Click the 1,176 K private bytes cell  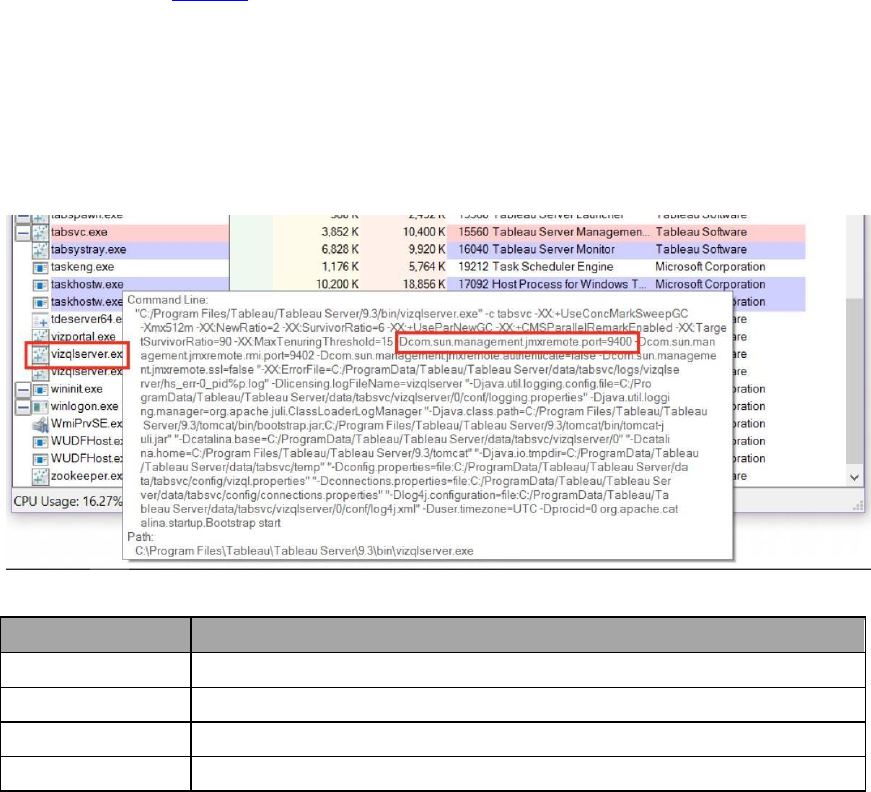340,267
